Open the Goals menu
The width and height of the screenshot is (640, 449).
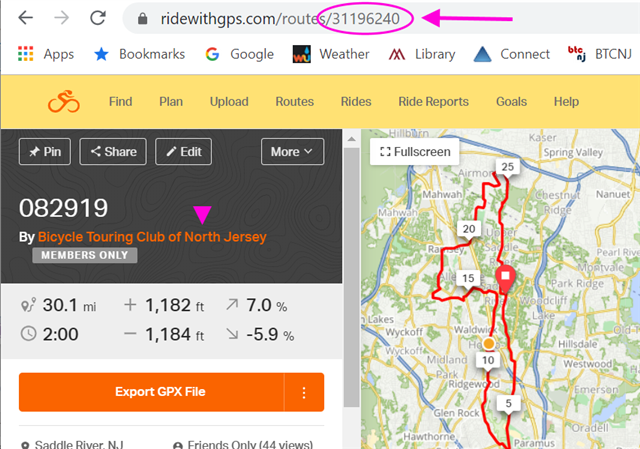[x=511, y=101]
